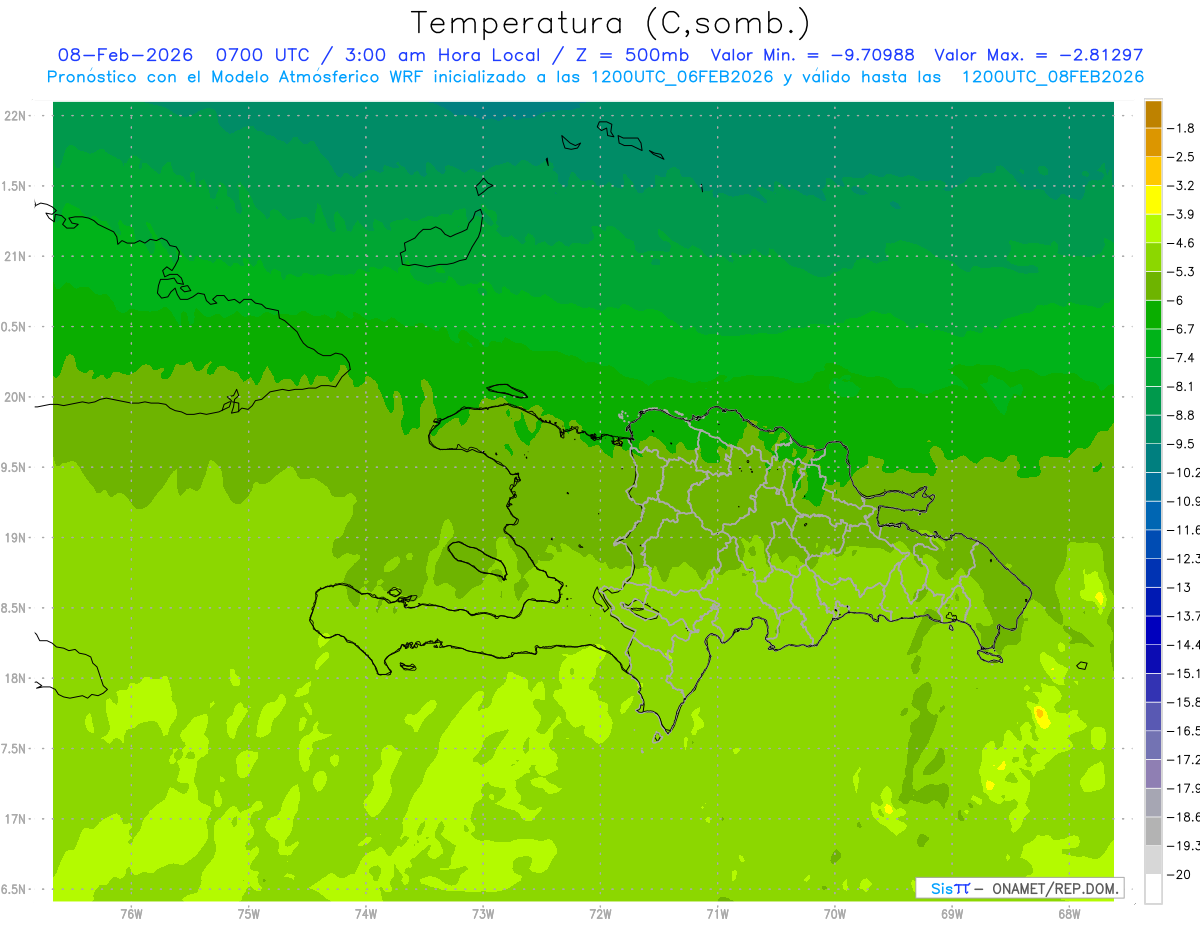Click the "-10.2" color bar label
Image resolution: width=1200 pixels, height=927 pixels.
pos(1185,473)
